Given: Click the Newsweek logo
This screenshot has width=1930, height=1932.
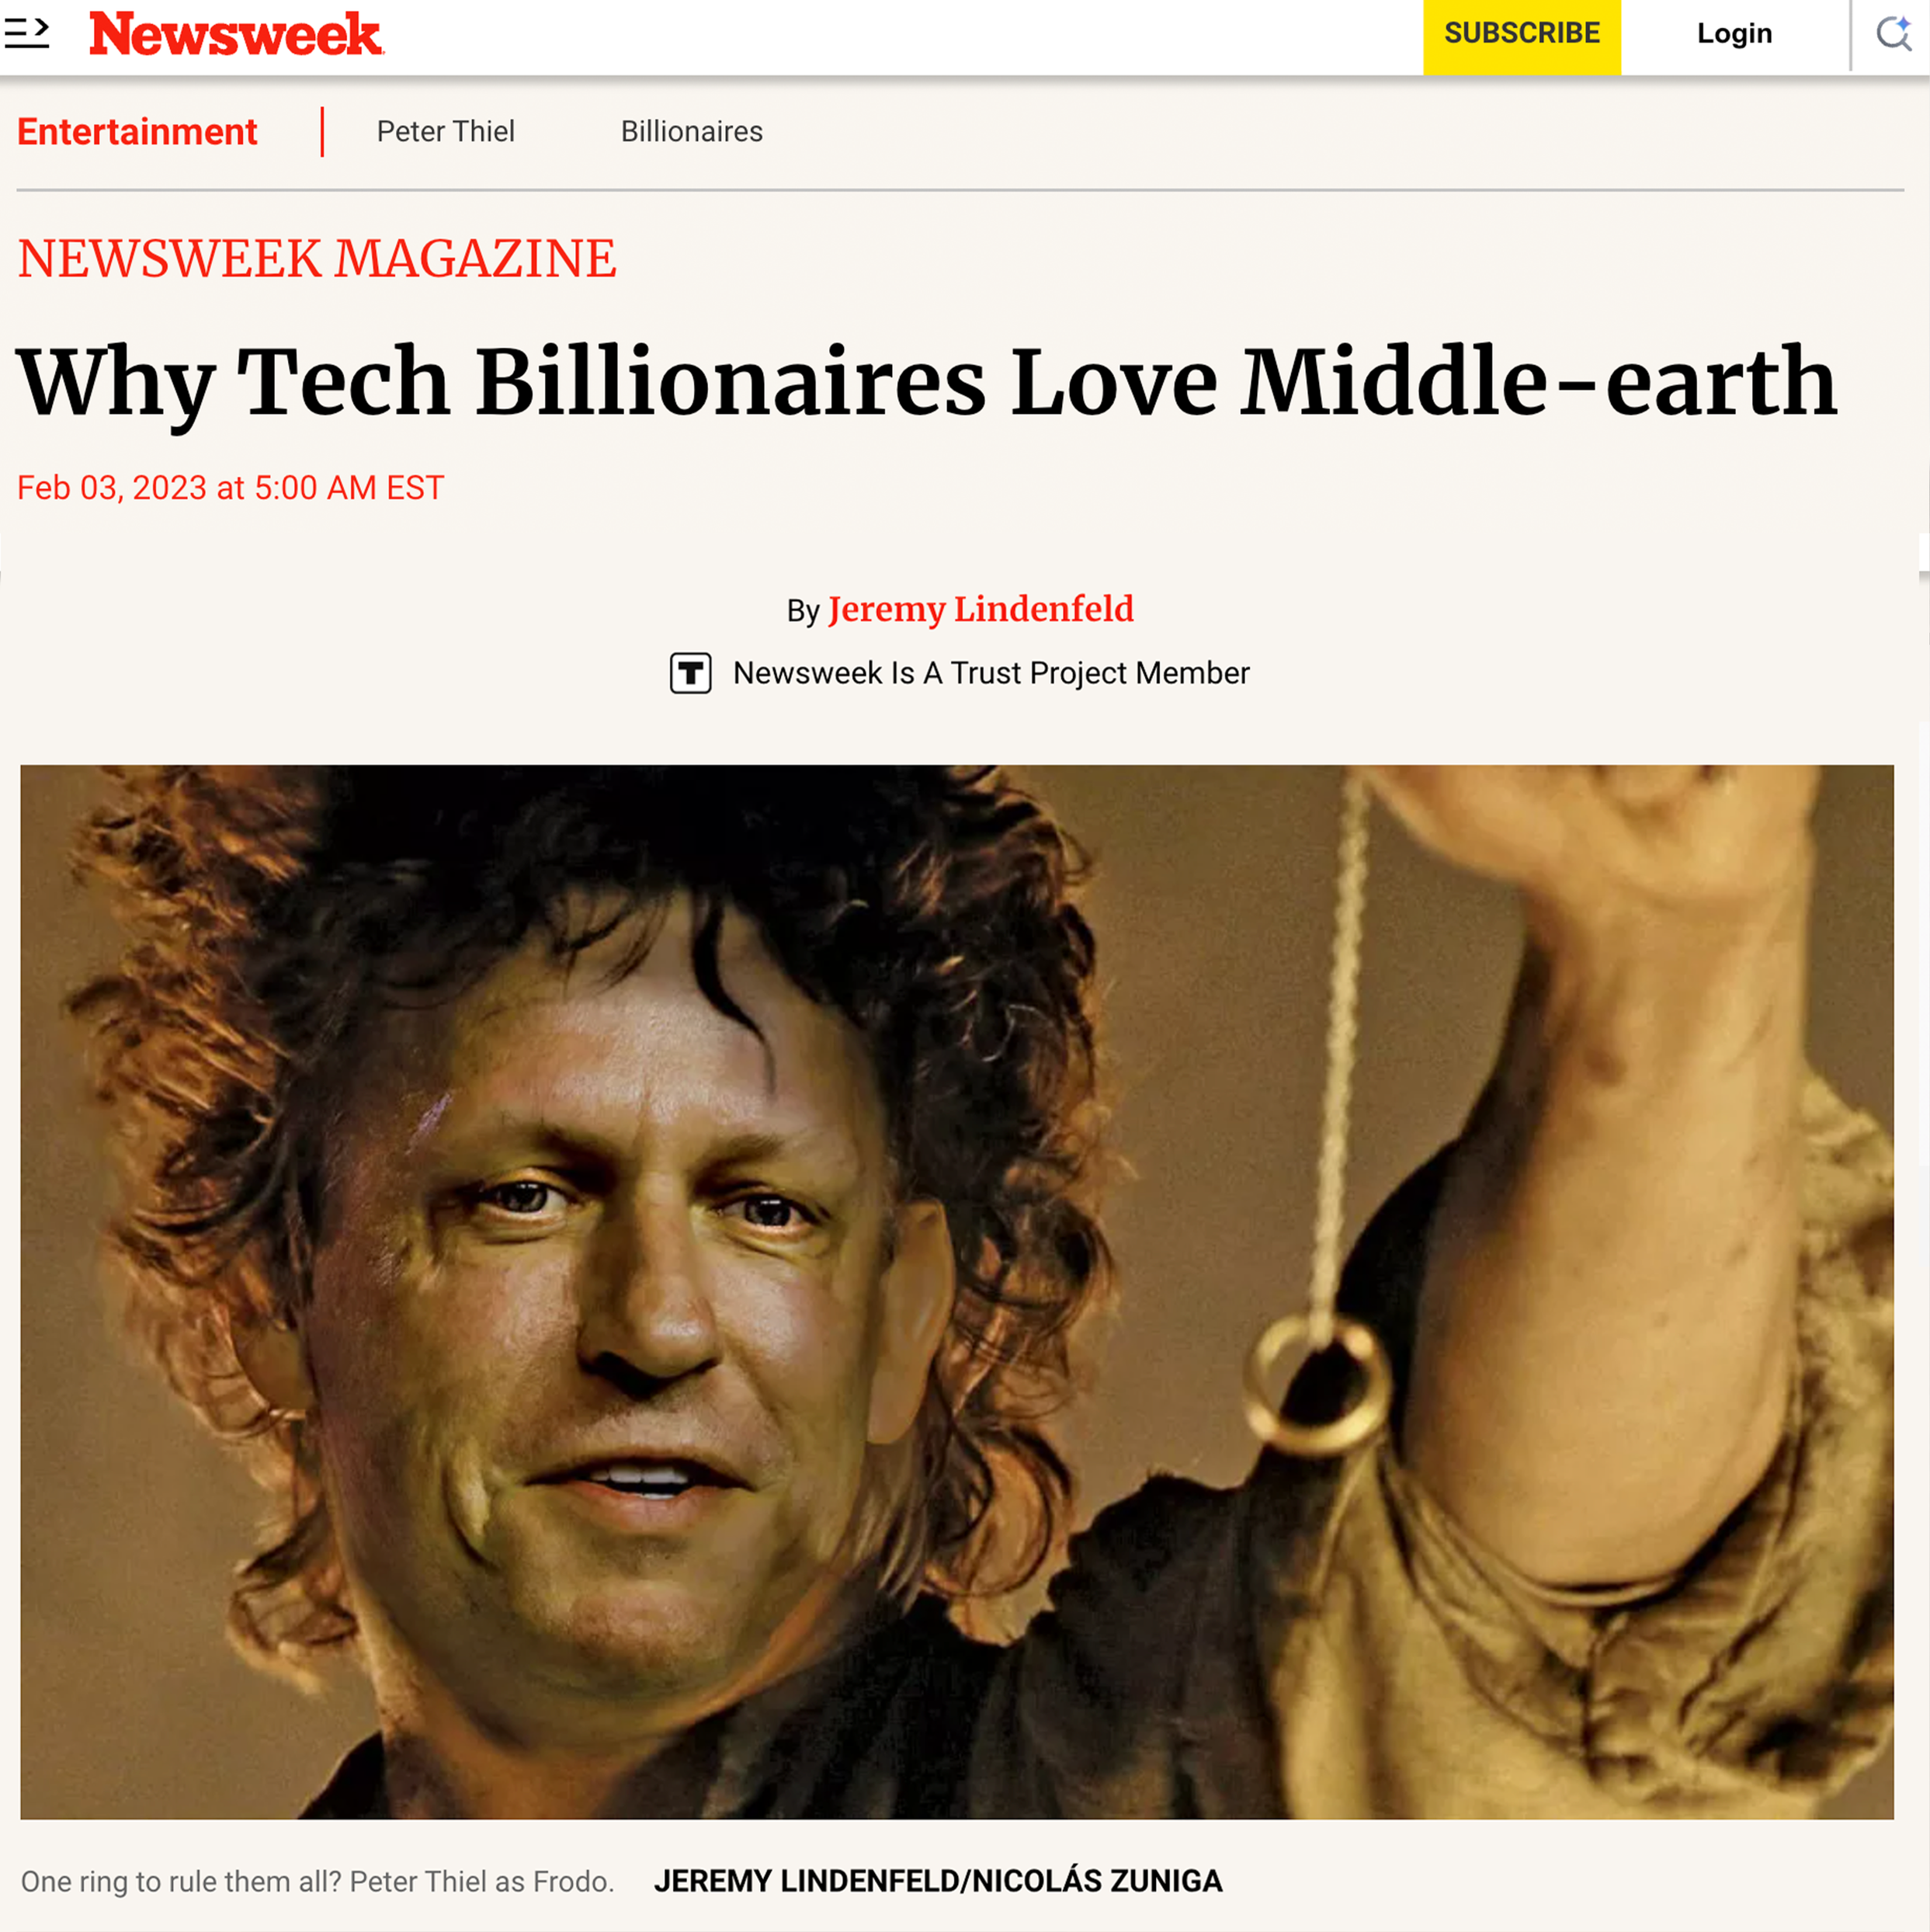Looking at the screenshot, I should coord(236,34).
